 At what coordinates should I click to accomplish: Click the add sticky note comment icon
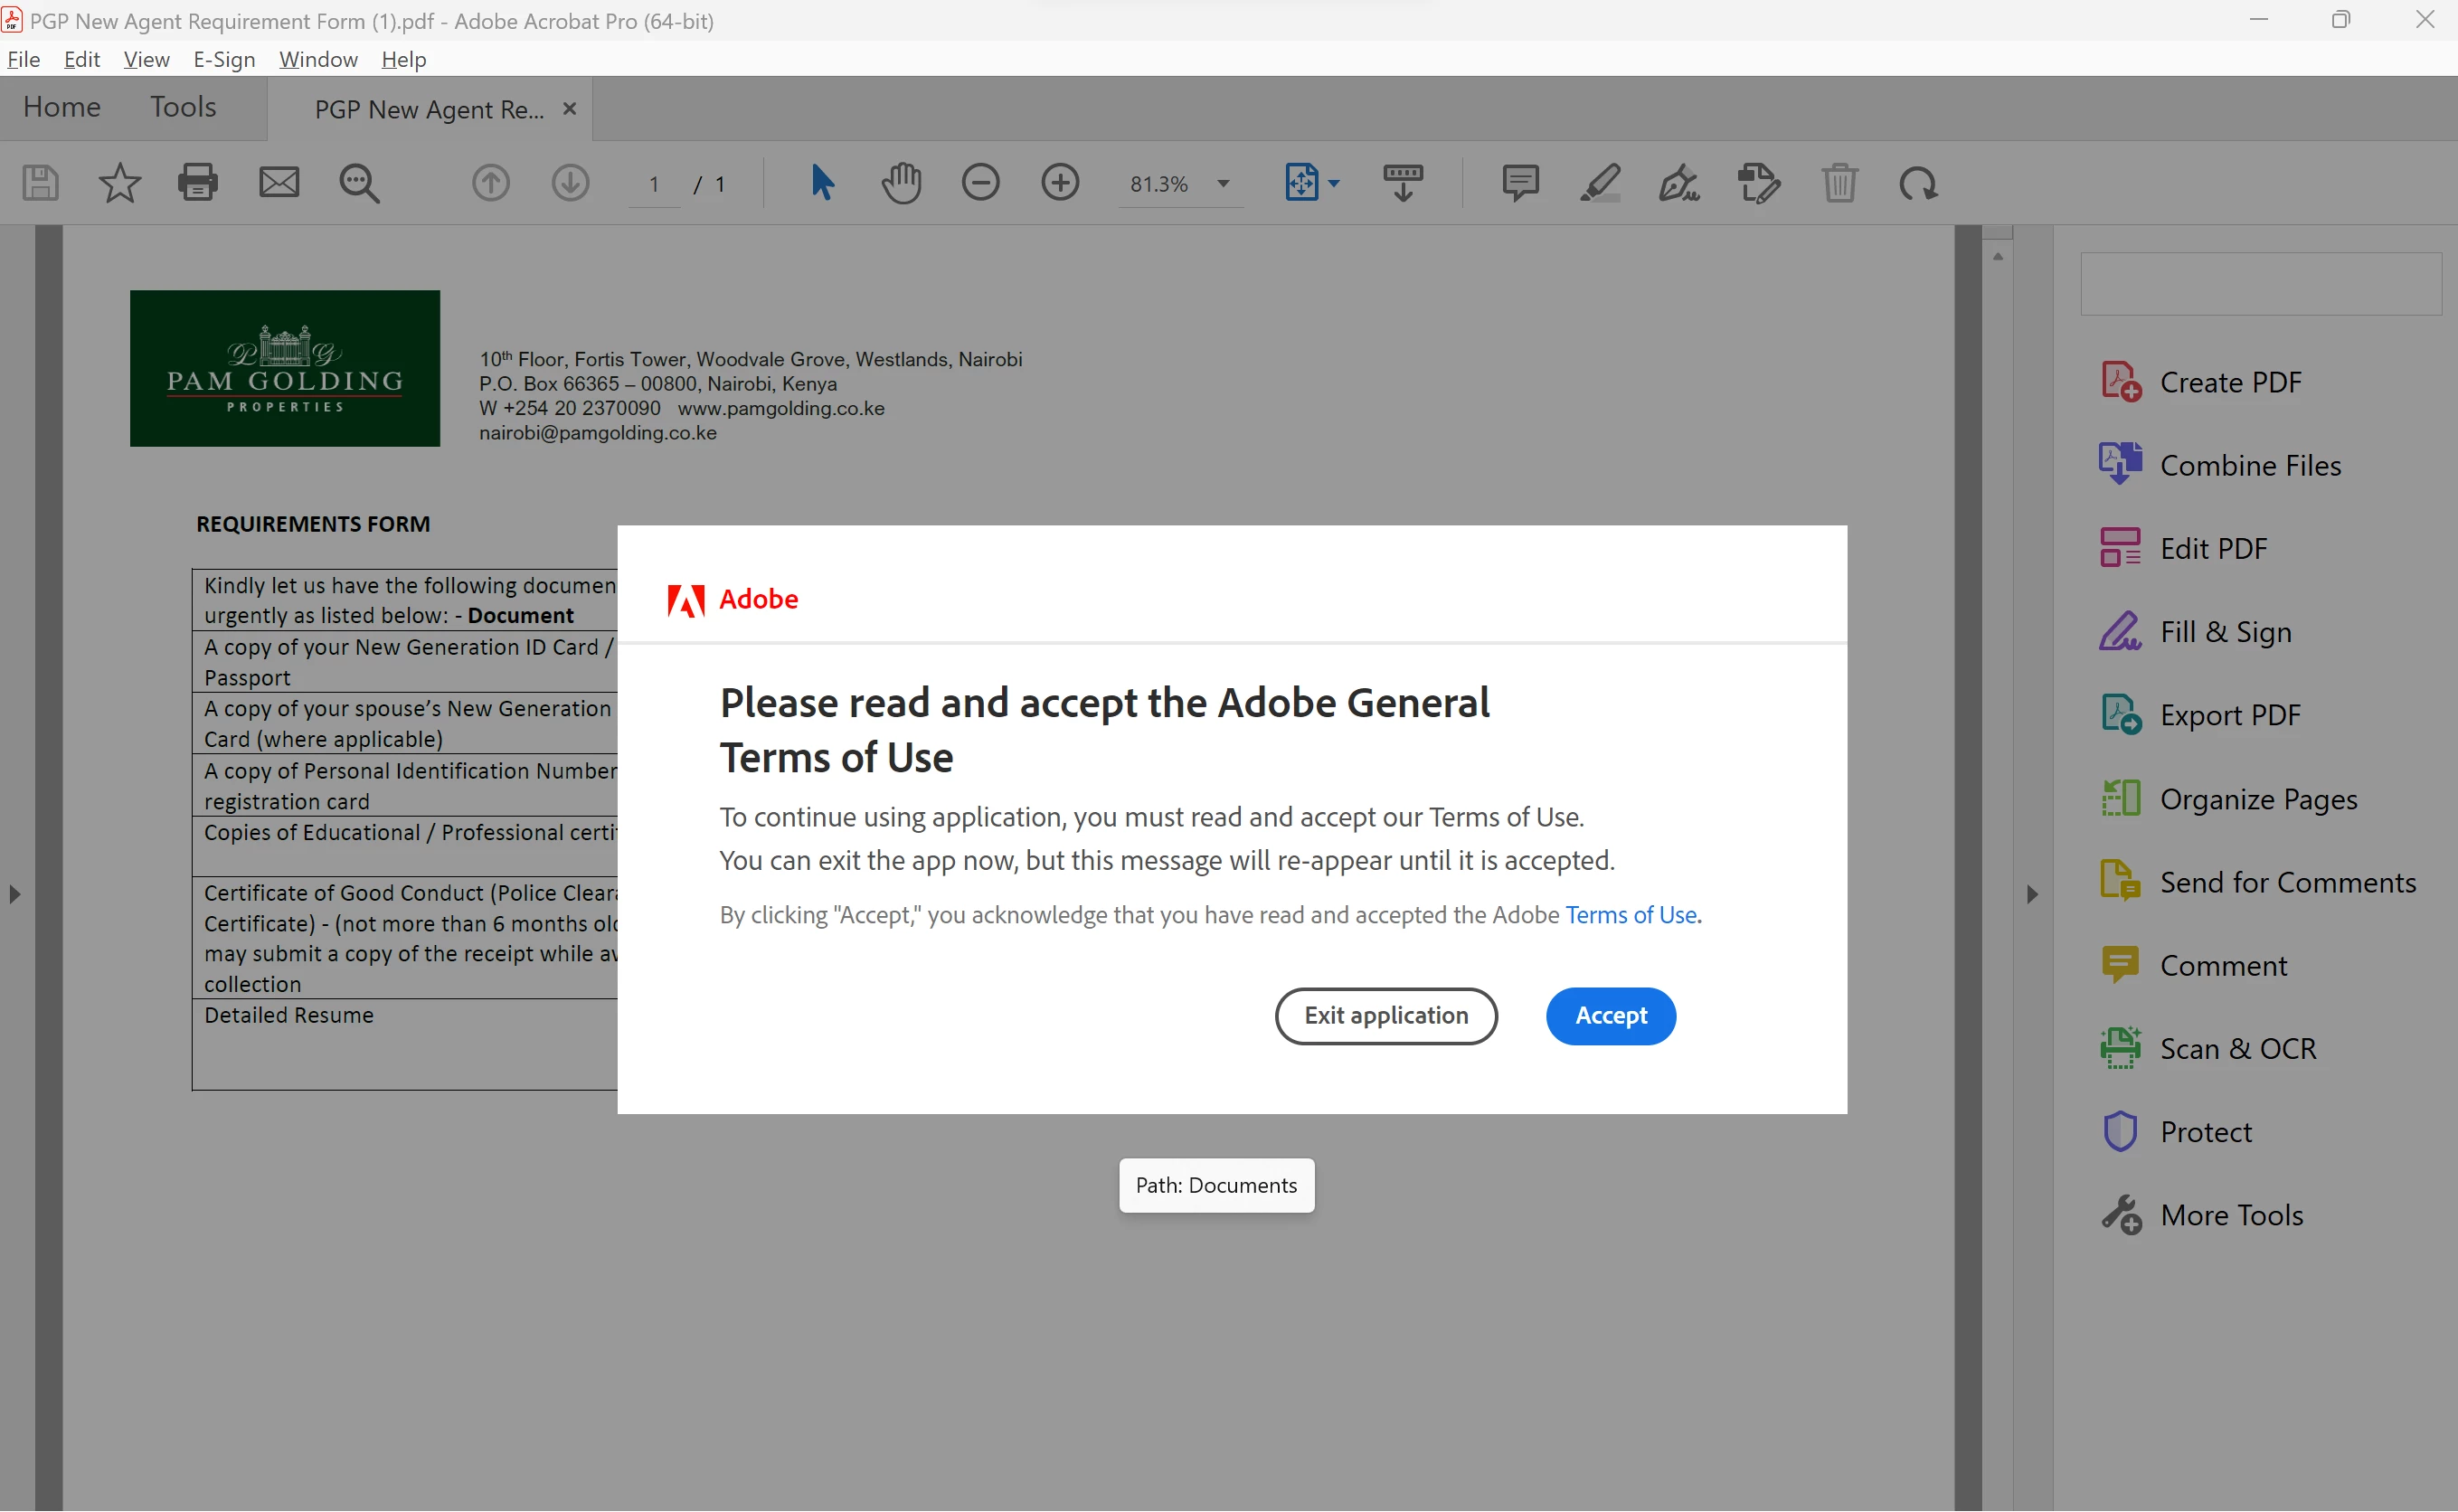pyautogui.click(x=1520, y=183)
